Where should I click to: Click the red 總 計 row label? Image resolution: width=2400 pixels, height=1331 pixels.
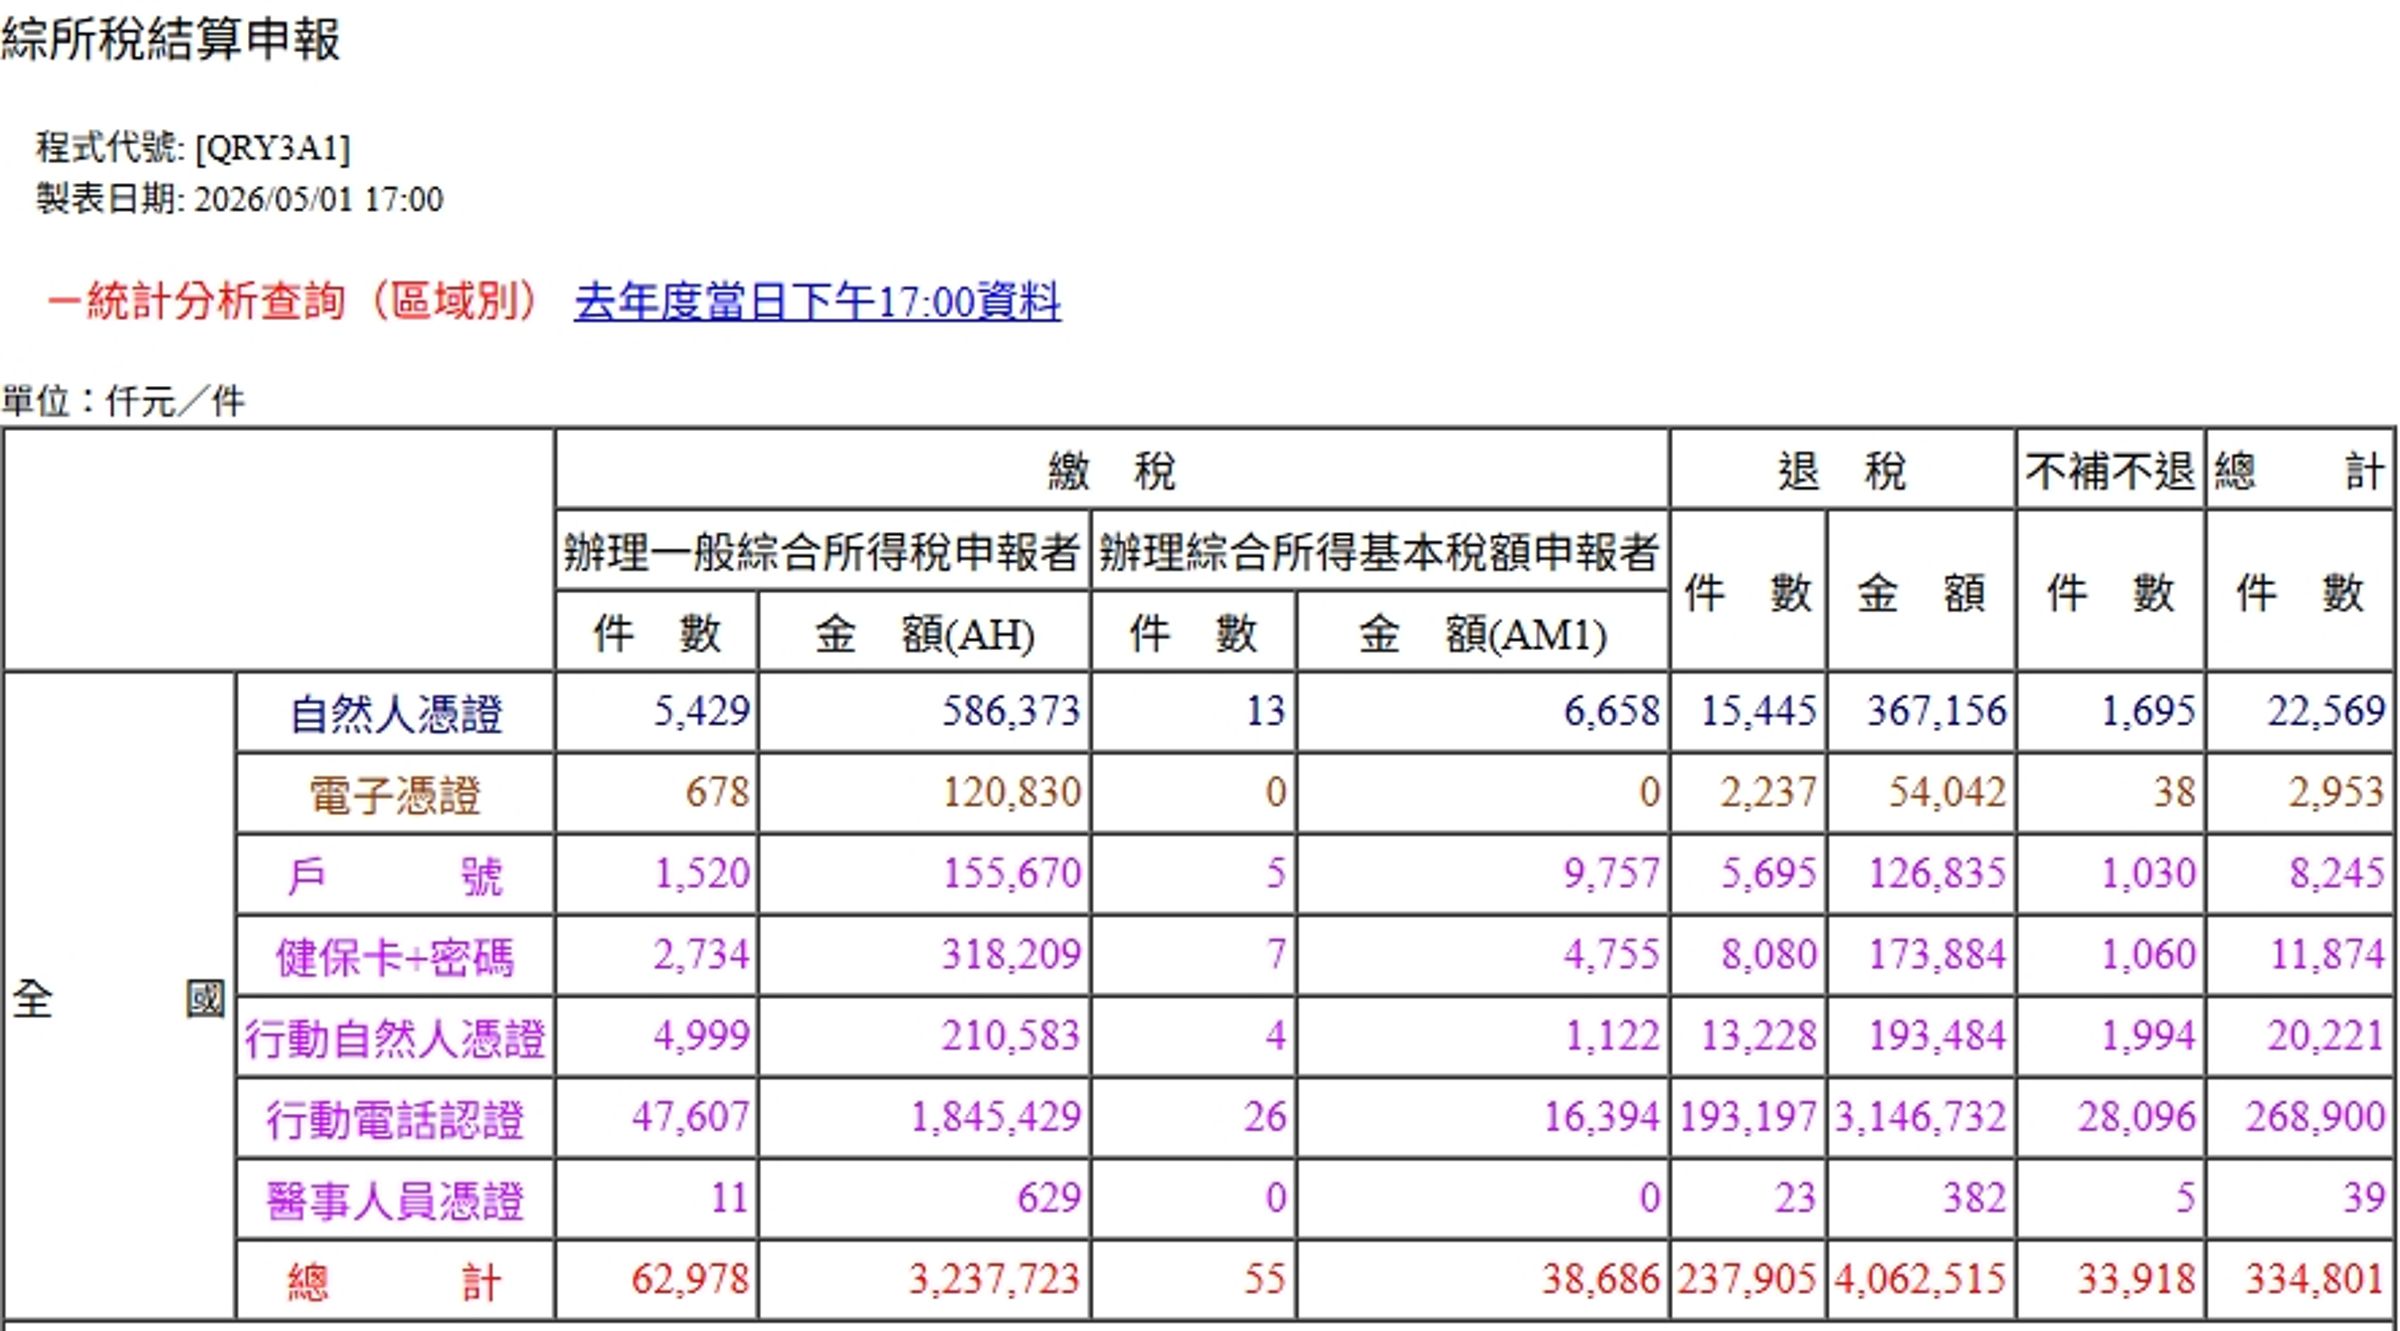(x=395, y=1281)
